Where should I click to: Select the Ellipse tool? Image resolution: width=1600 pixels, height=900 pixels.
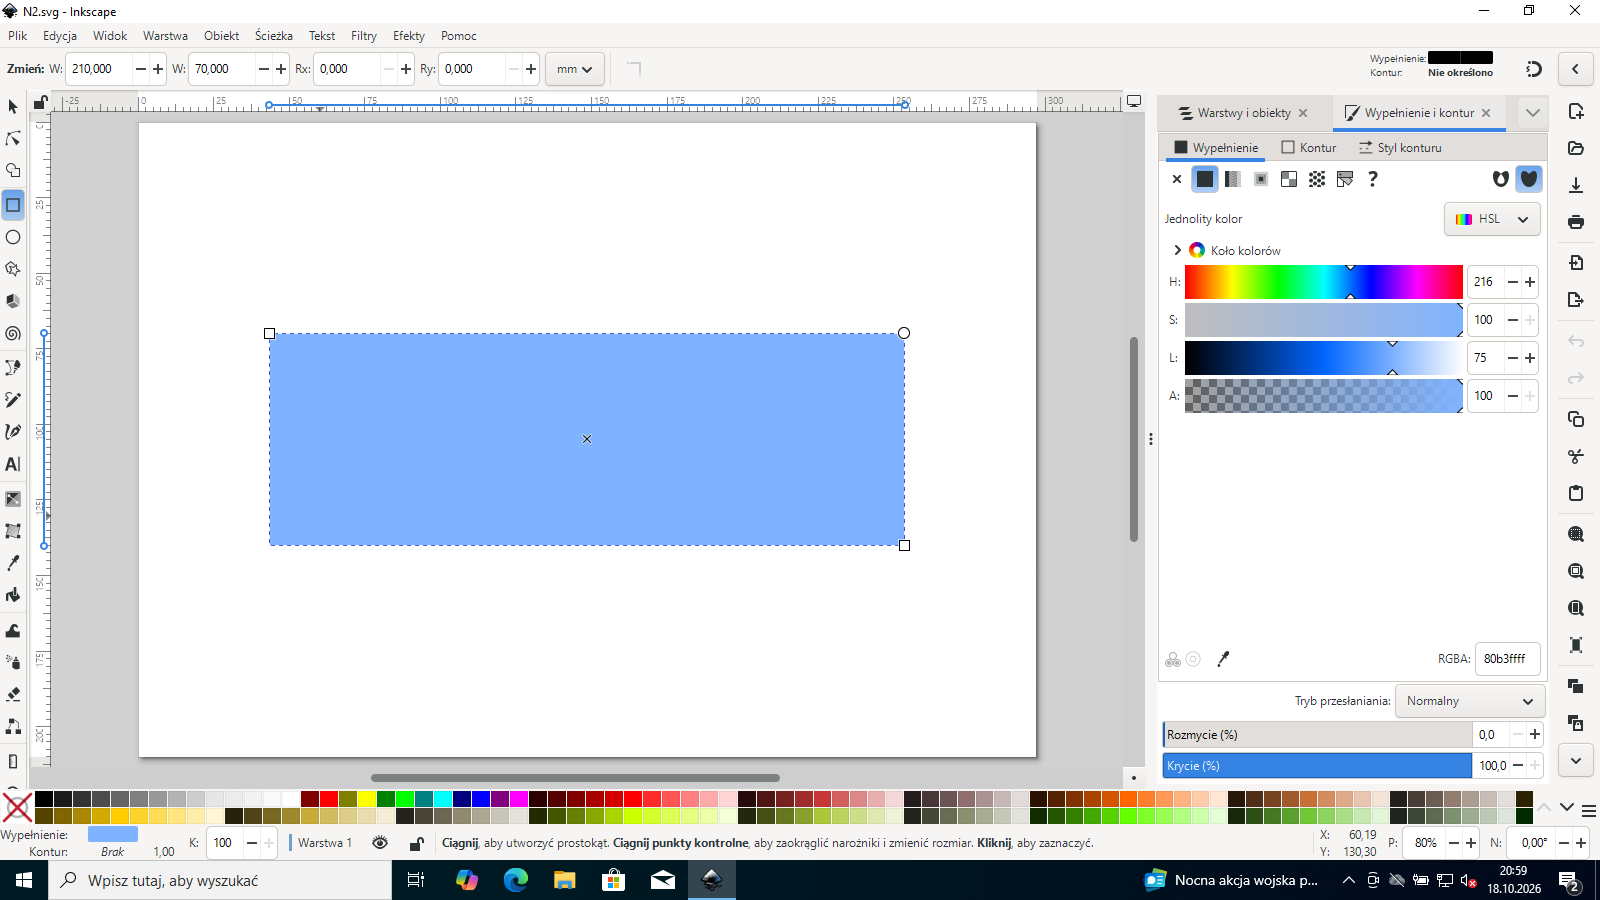[x=13, y=237]
